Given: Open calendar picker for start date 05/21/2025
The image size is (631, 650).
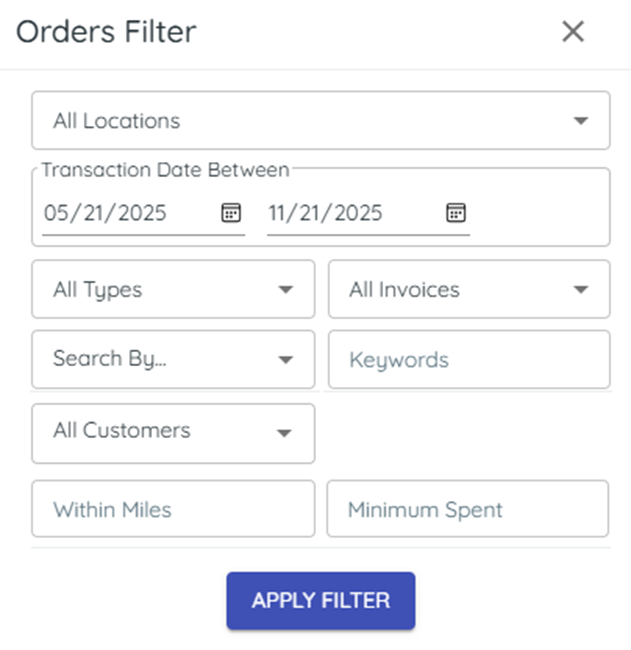Looking at the screenshot, I should click(231, 212).
